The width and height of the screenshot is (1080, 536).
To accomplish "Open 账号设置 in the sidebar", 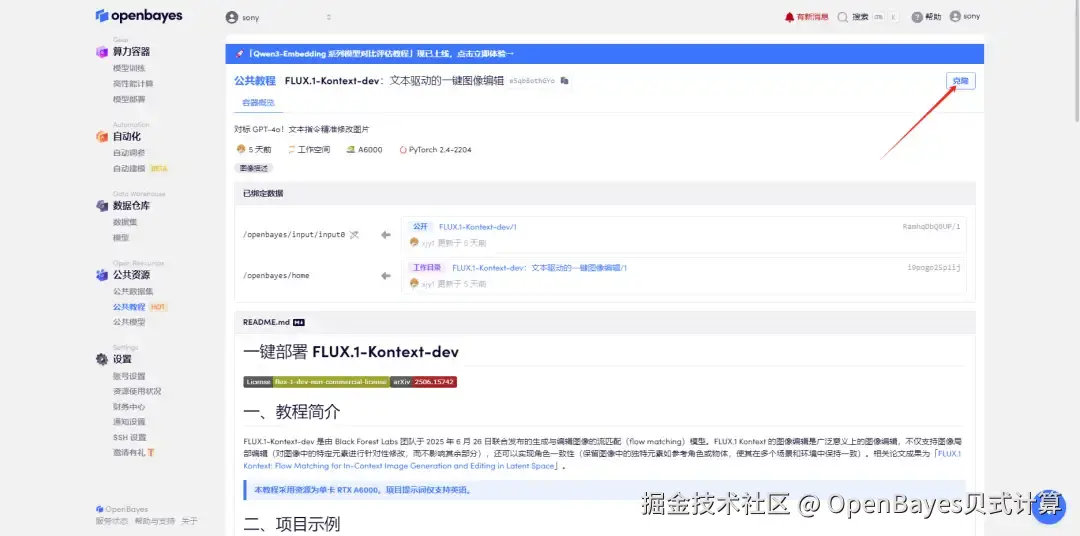I will tap(129, 376).
